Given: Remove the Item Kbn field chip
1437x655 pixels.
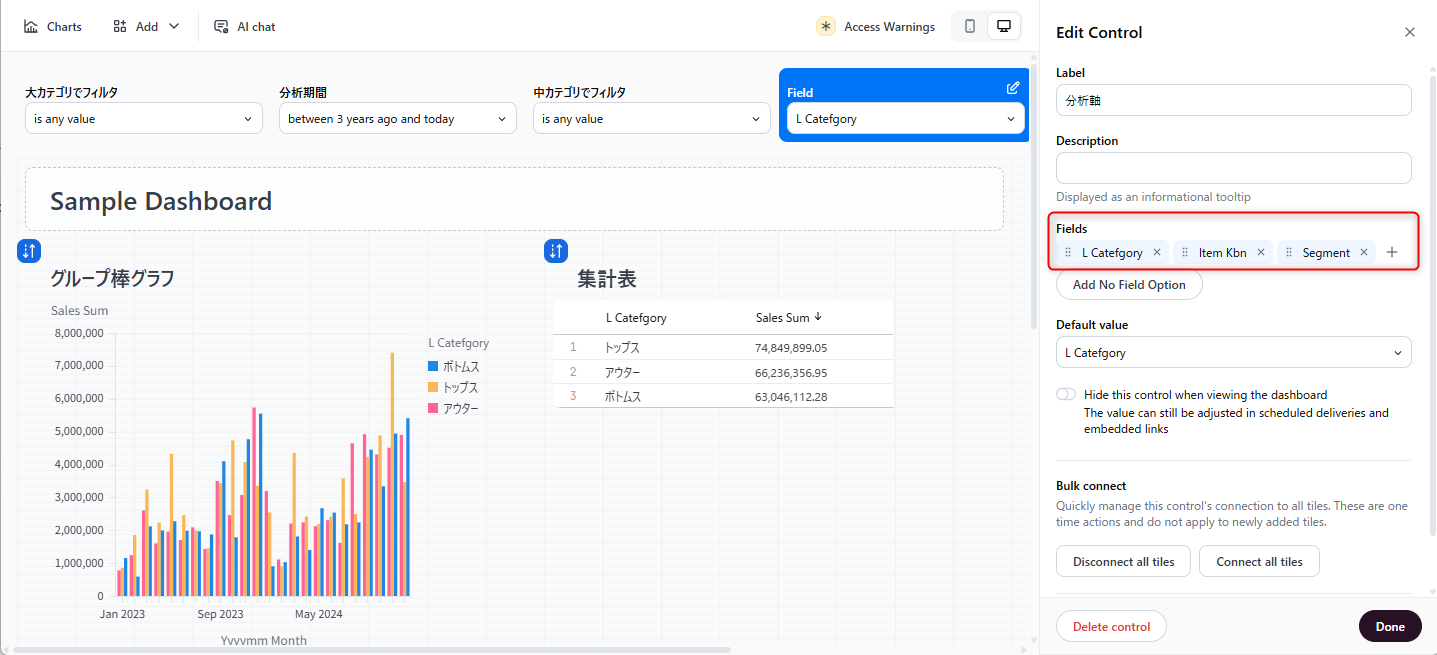Looking at the screenshot, I should [x=1261, y=253].
